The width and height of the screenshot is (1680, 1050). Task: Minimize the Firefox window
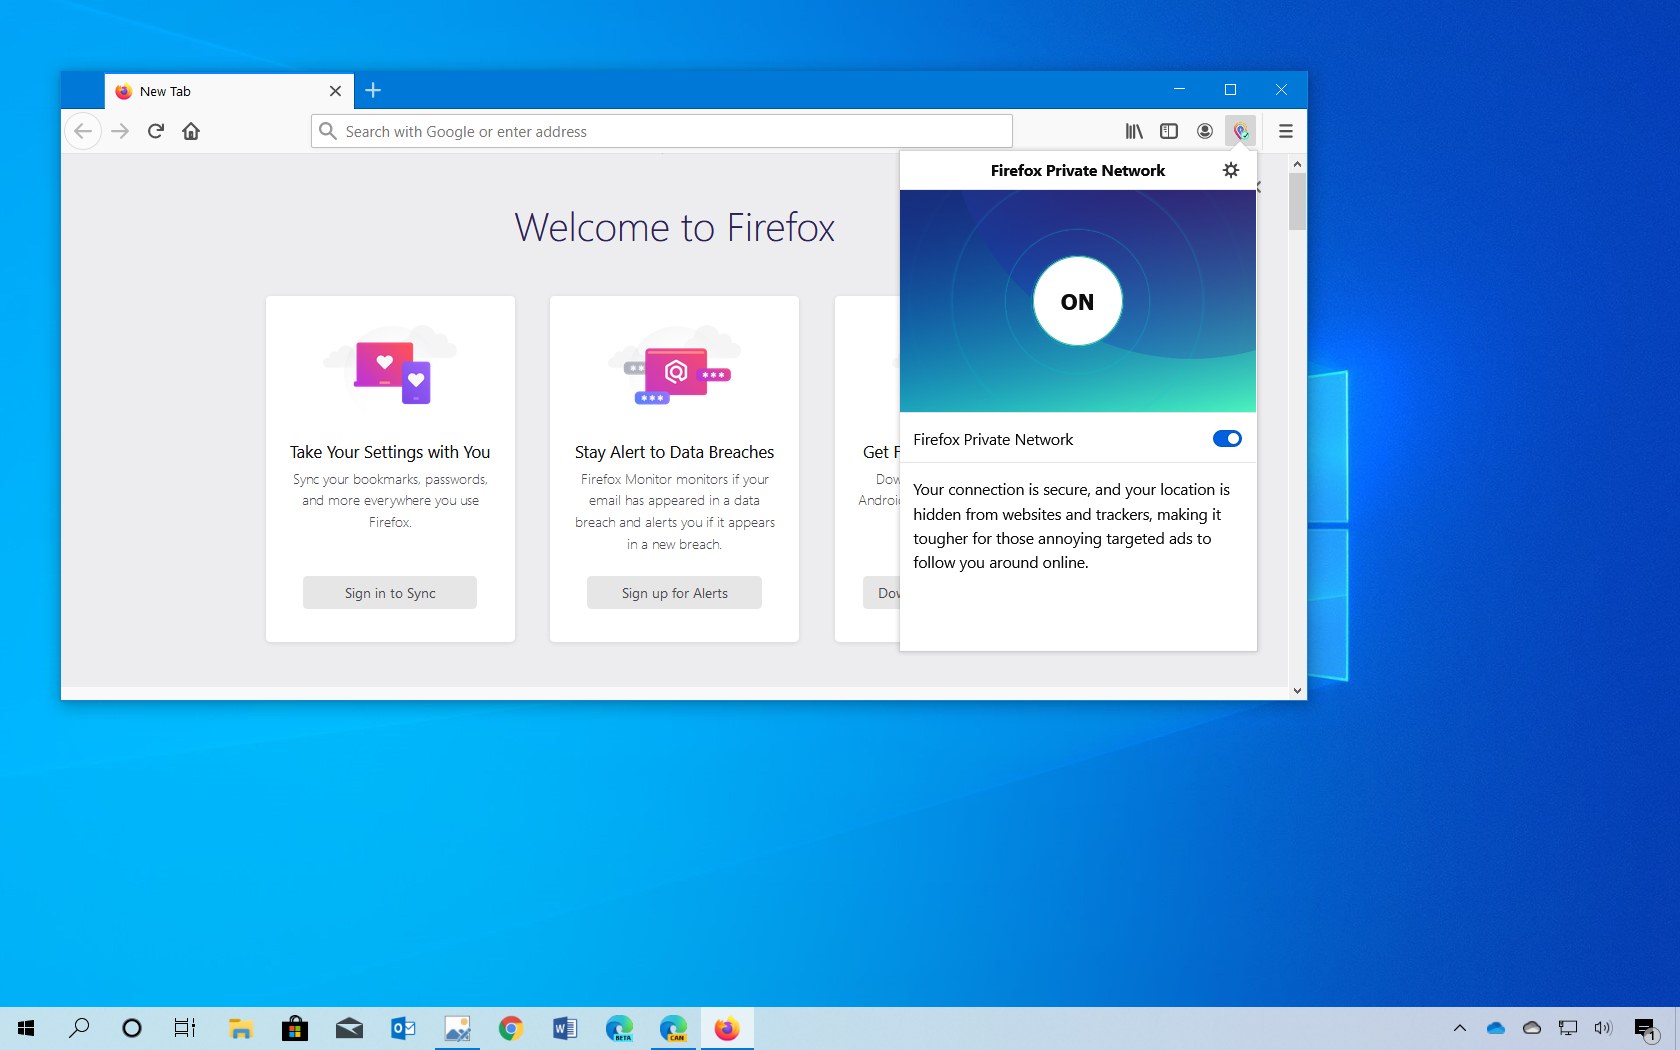(x=1180, y=90)
